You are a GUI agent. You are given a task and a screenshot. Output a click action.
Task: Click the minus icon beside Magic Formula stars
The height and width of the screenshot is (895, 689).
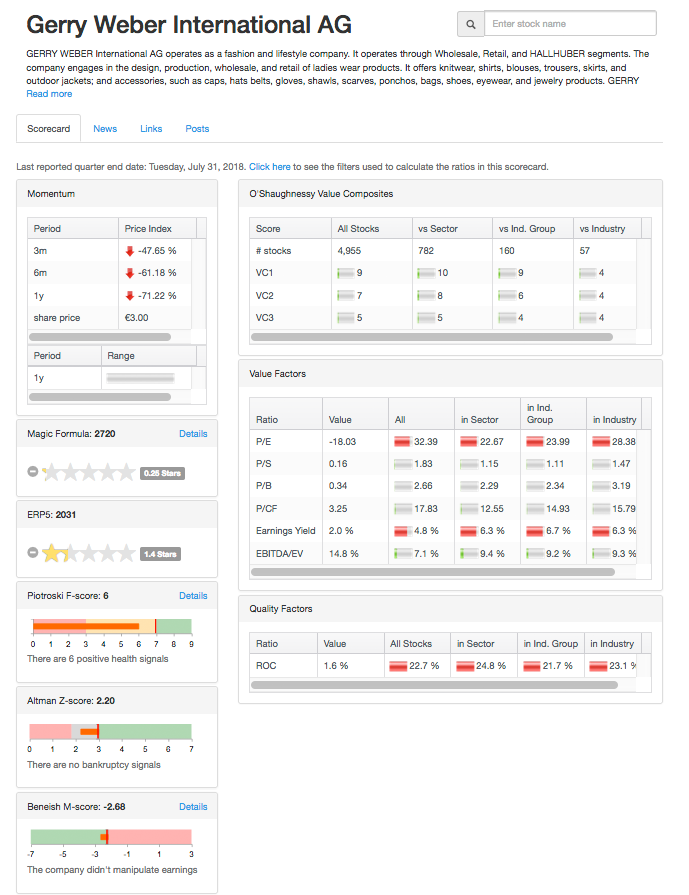pyautogui.click(x=33, y=472)
